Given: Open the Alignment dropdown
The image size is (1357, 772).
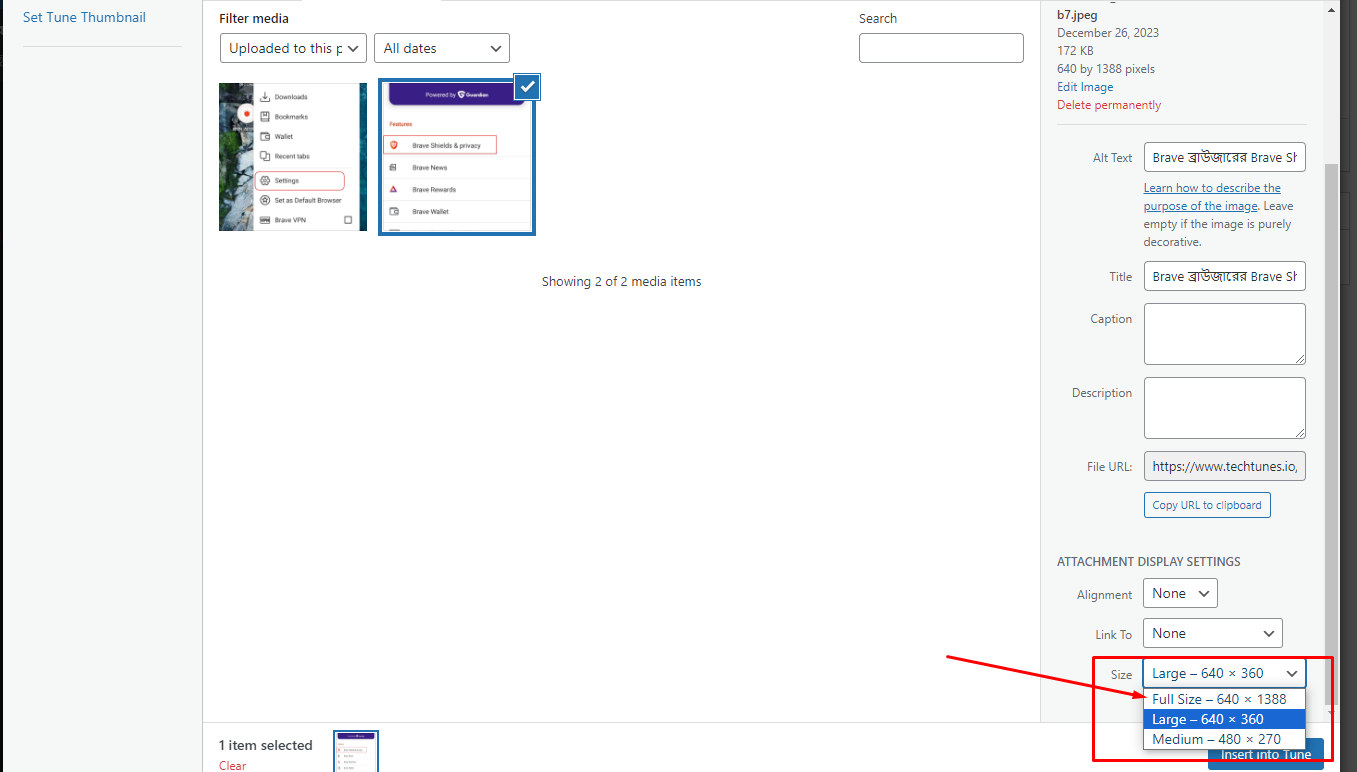Looking at the screenshot, I should coord(1180,594).
